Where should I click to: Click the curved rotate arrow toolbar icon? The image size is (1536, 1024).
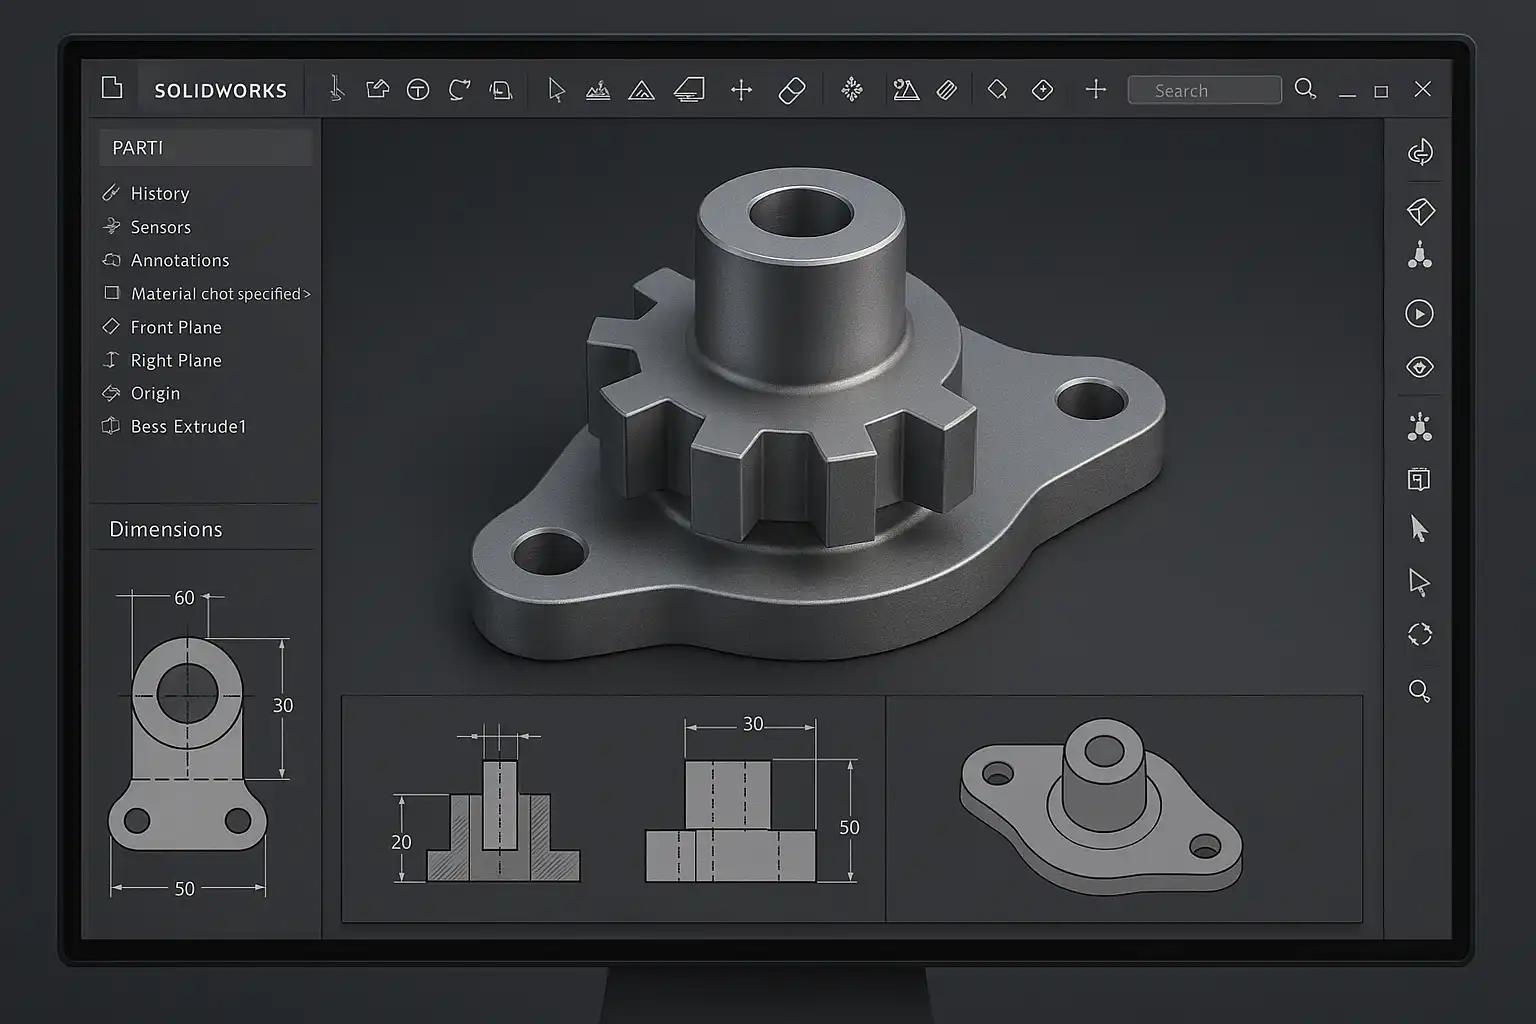pyautogui.click(x=459, y=90)
